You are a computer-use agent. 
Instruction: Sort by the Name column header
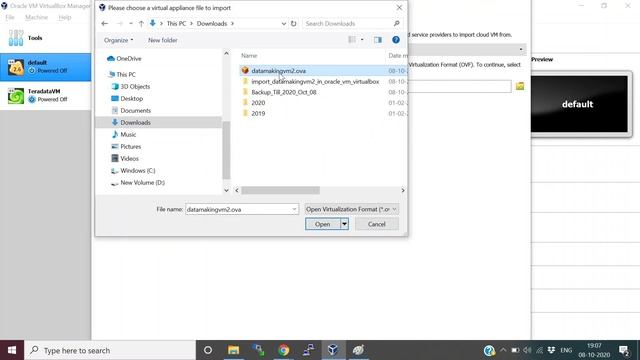[x=249, y=56]
